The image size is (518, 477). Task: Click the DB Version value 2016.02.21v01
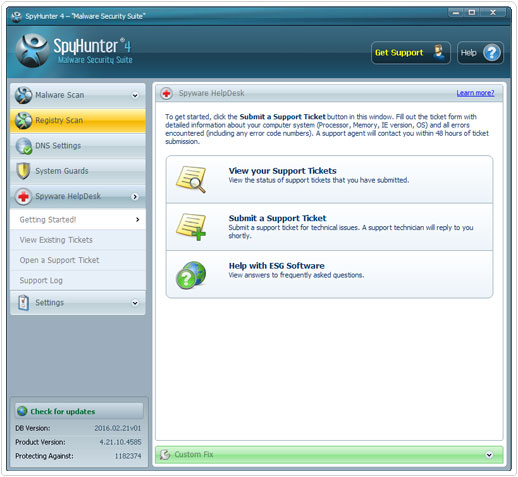117,428
